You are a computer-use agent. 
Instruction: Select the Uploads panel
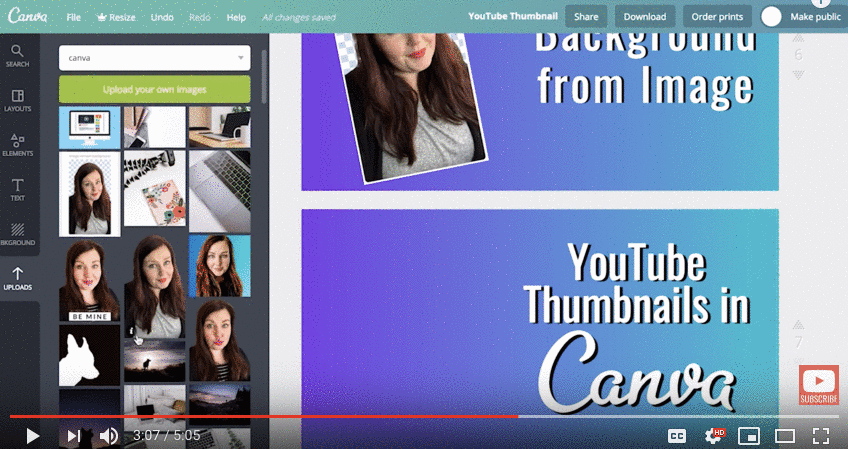(17, 279)
